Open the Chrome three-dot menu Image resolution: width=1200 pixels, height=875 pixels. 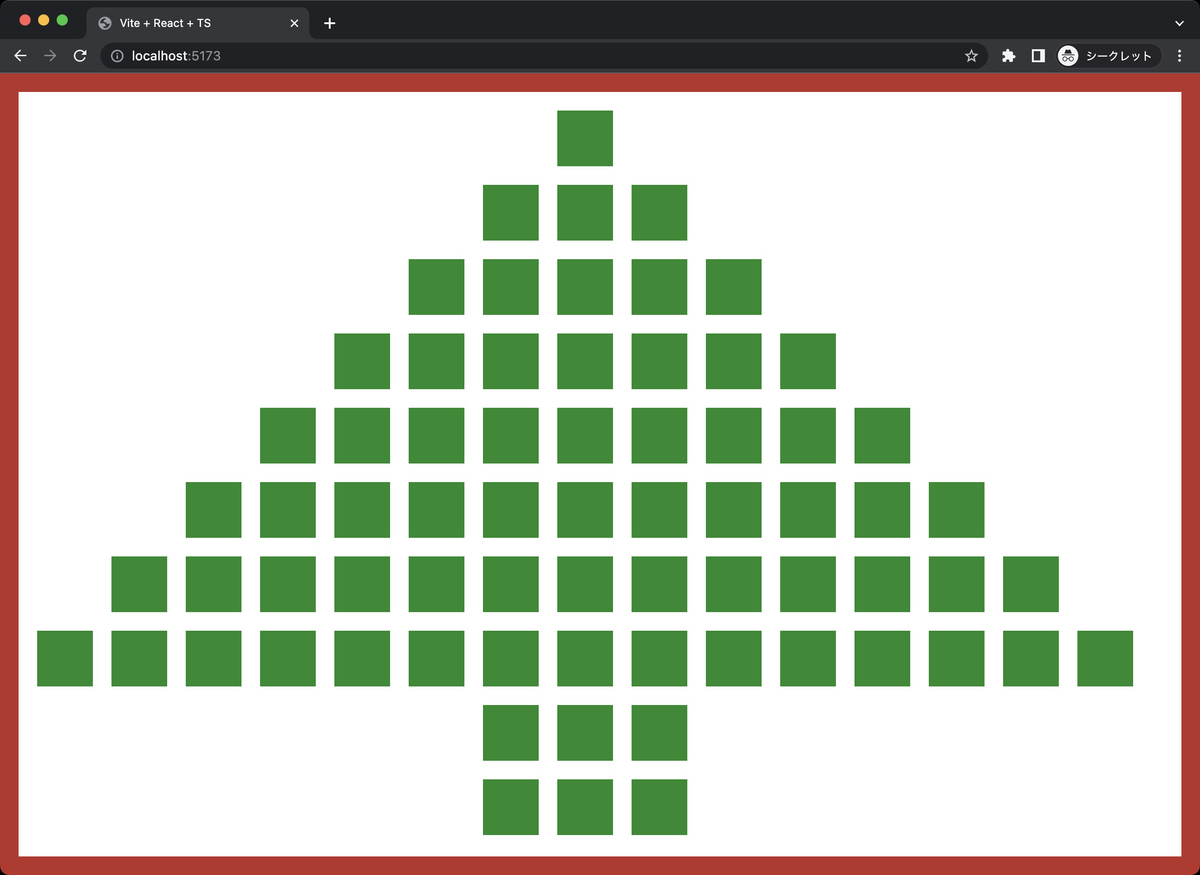click(x=1179, y=56)
